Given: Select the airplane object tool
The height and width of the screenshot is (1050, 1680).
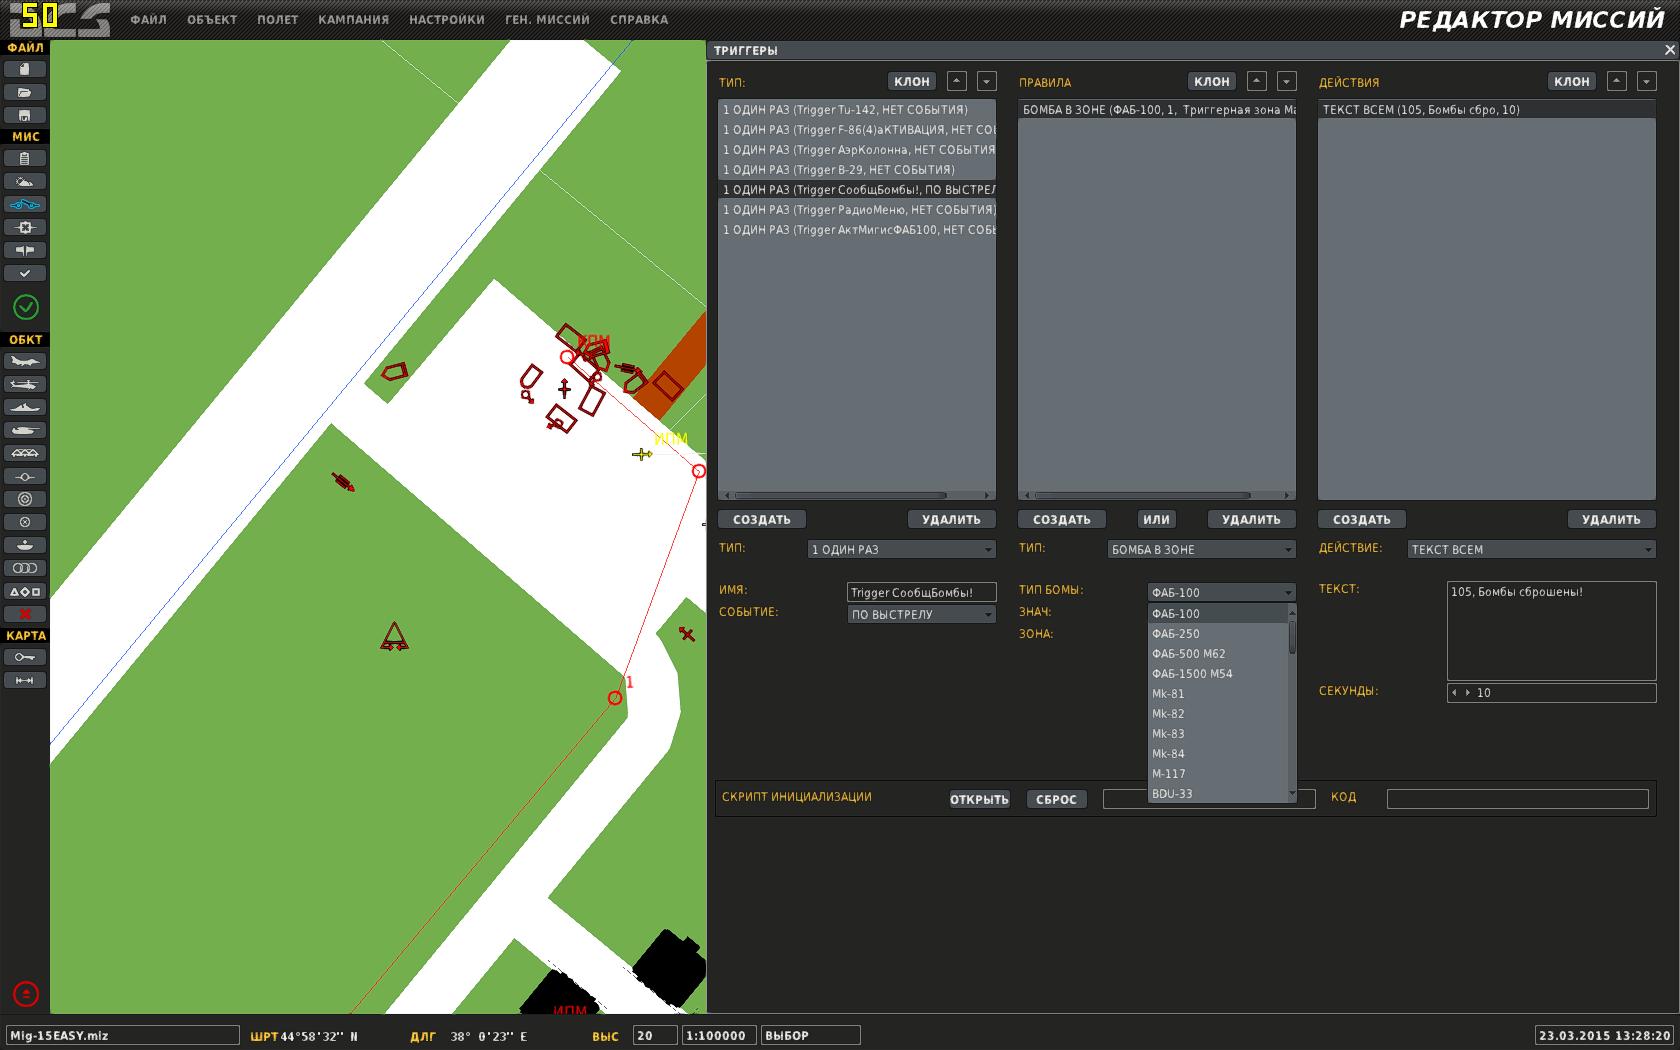Looking at the screenshot, I should coord(25,361).
